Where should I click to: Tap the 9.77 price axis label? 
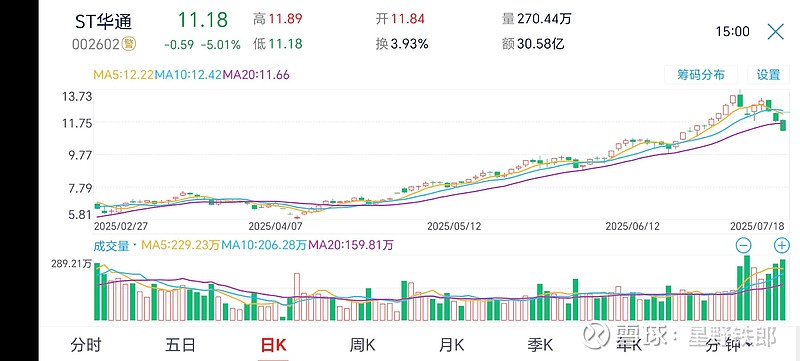click(81, 156)
